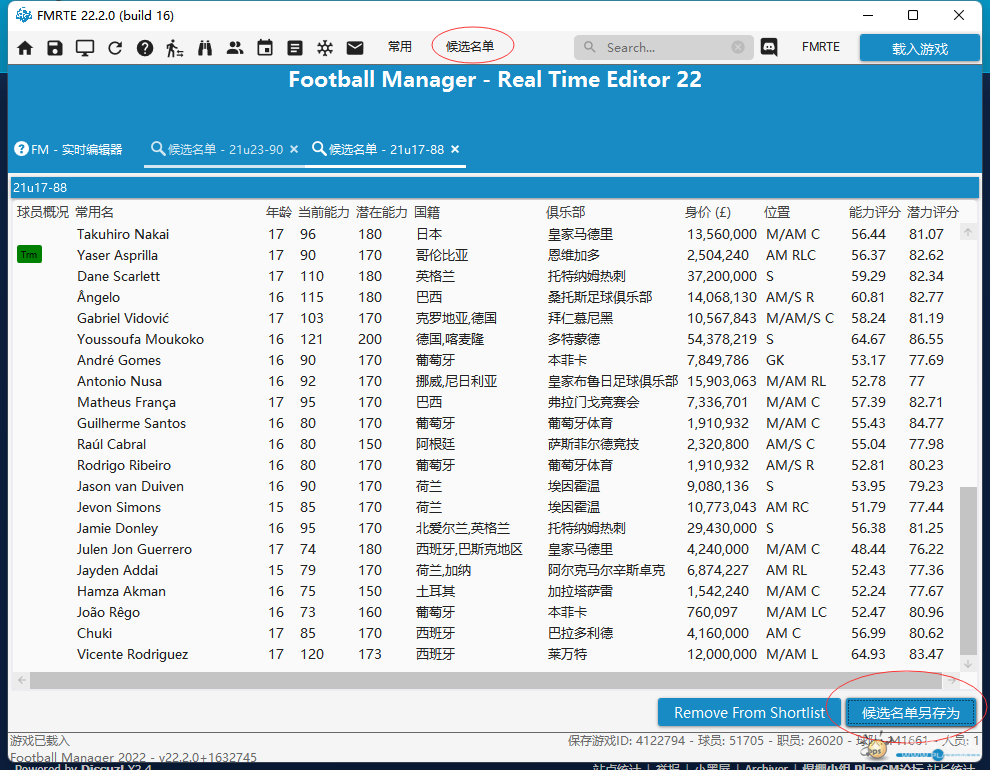Click into the Search input field
990x770 pixels.
tap(663, 47)
